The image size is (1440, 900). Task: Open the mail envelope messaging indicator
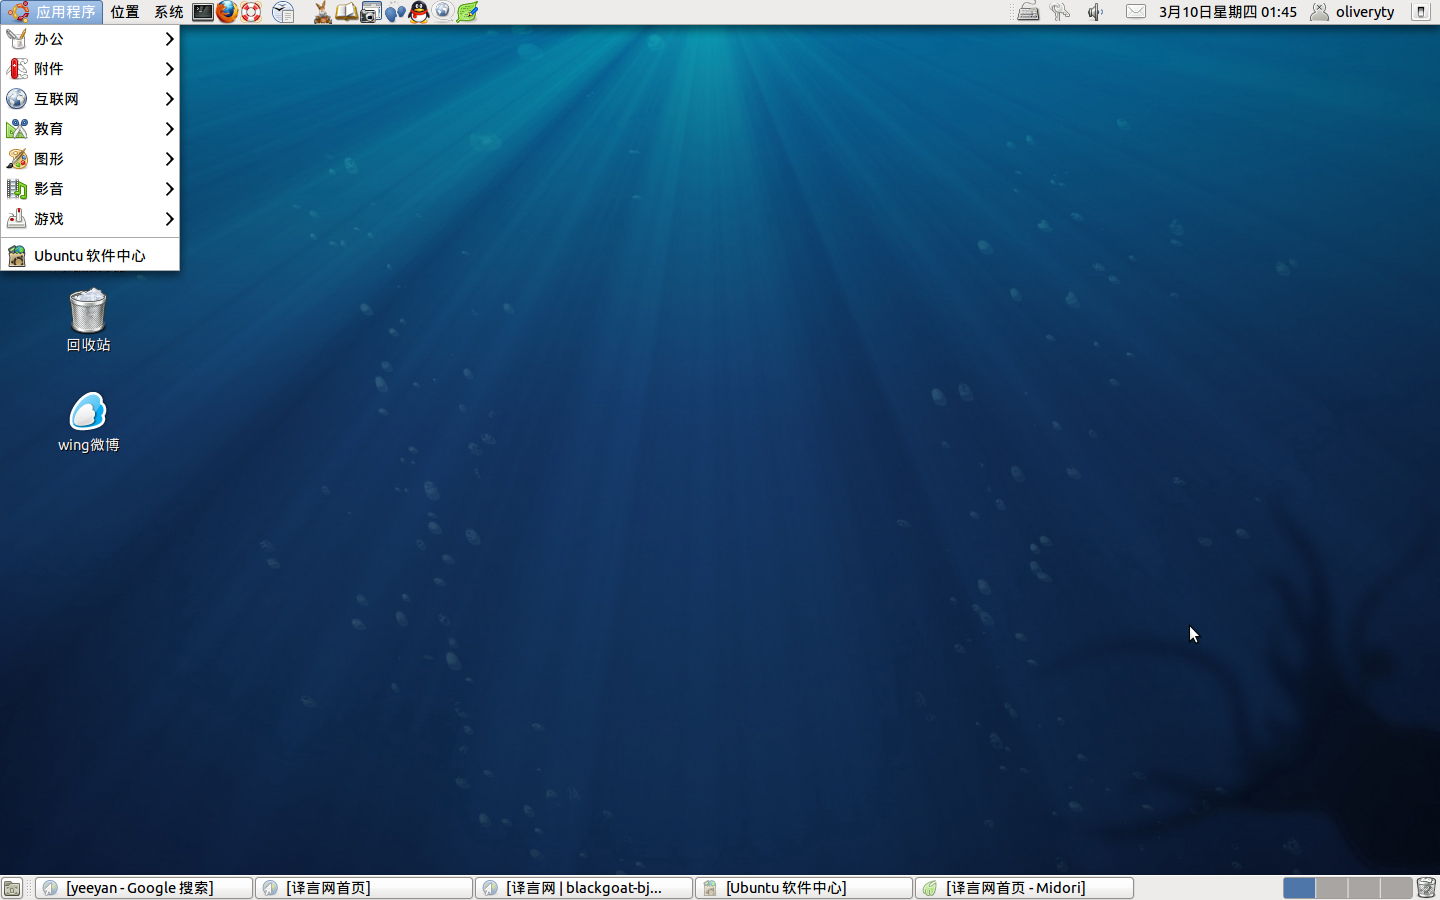1136,12
